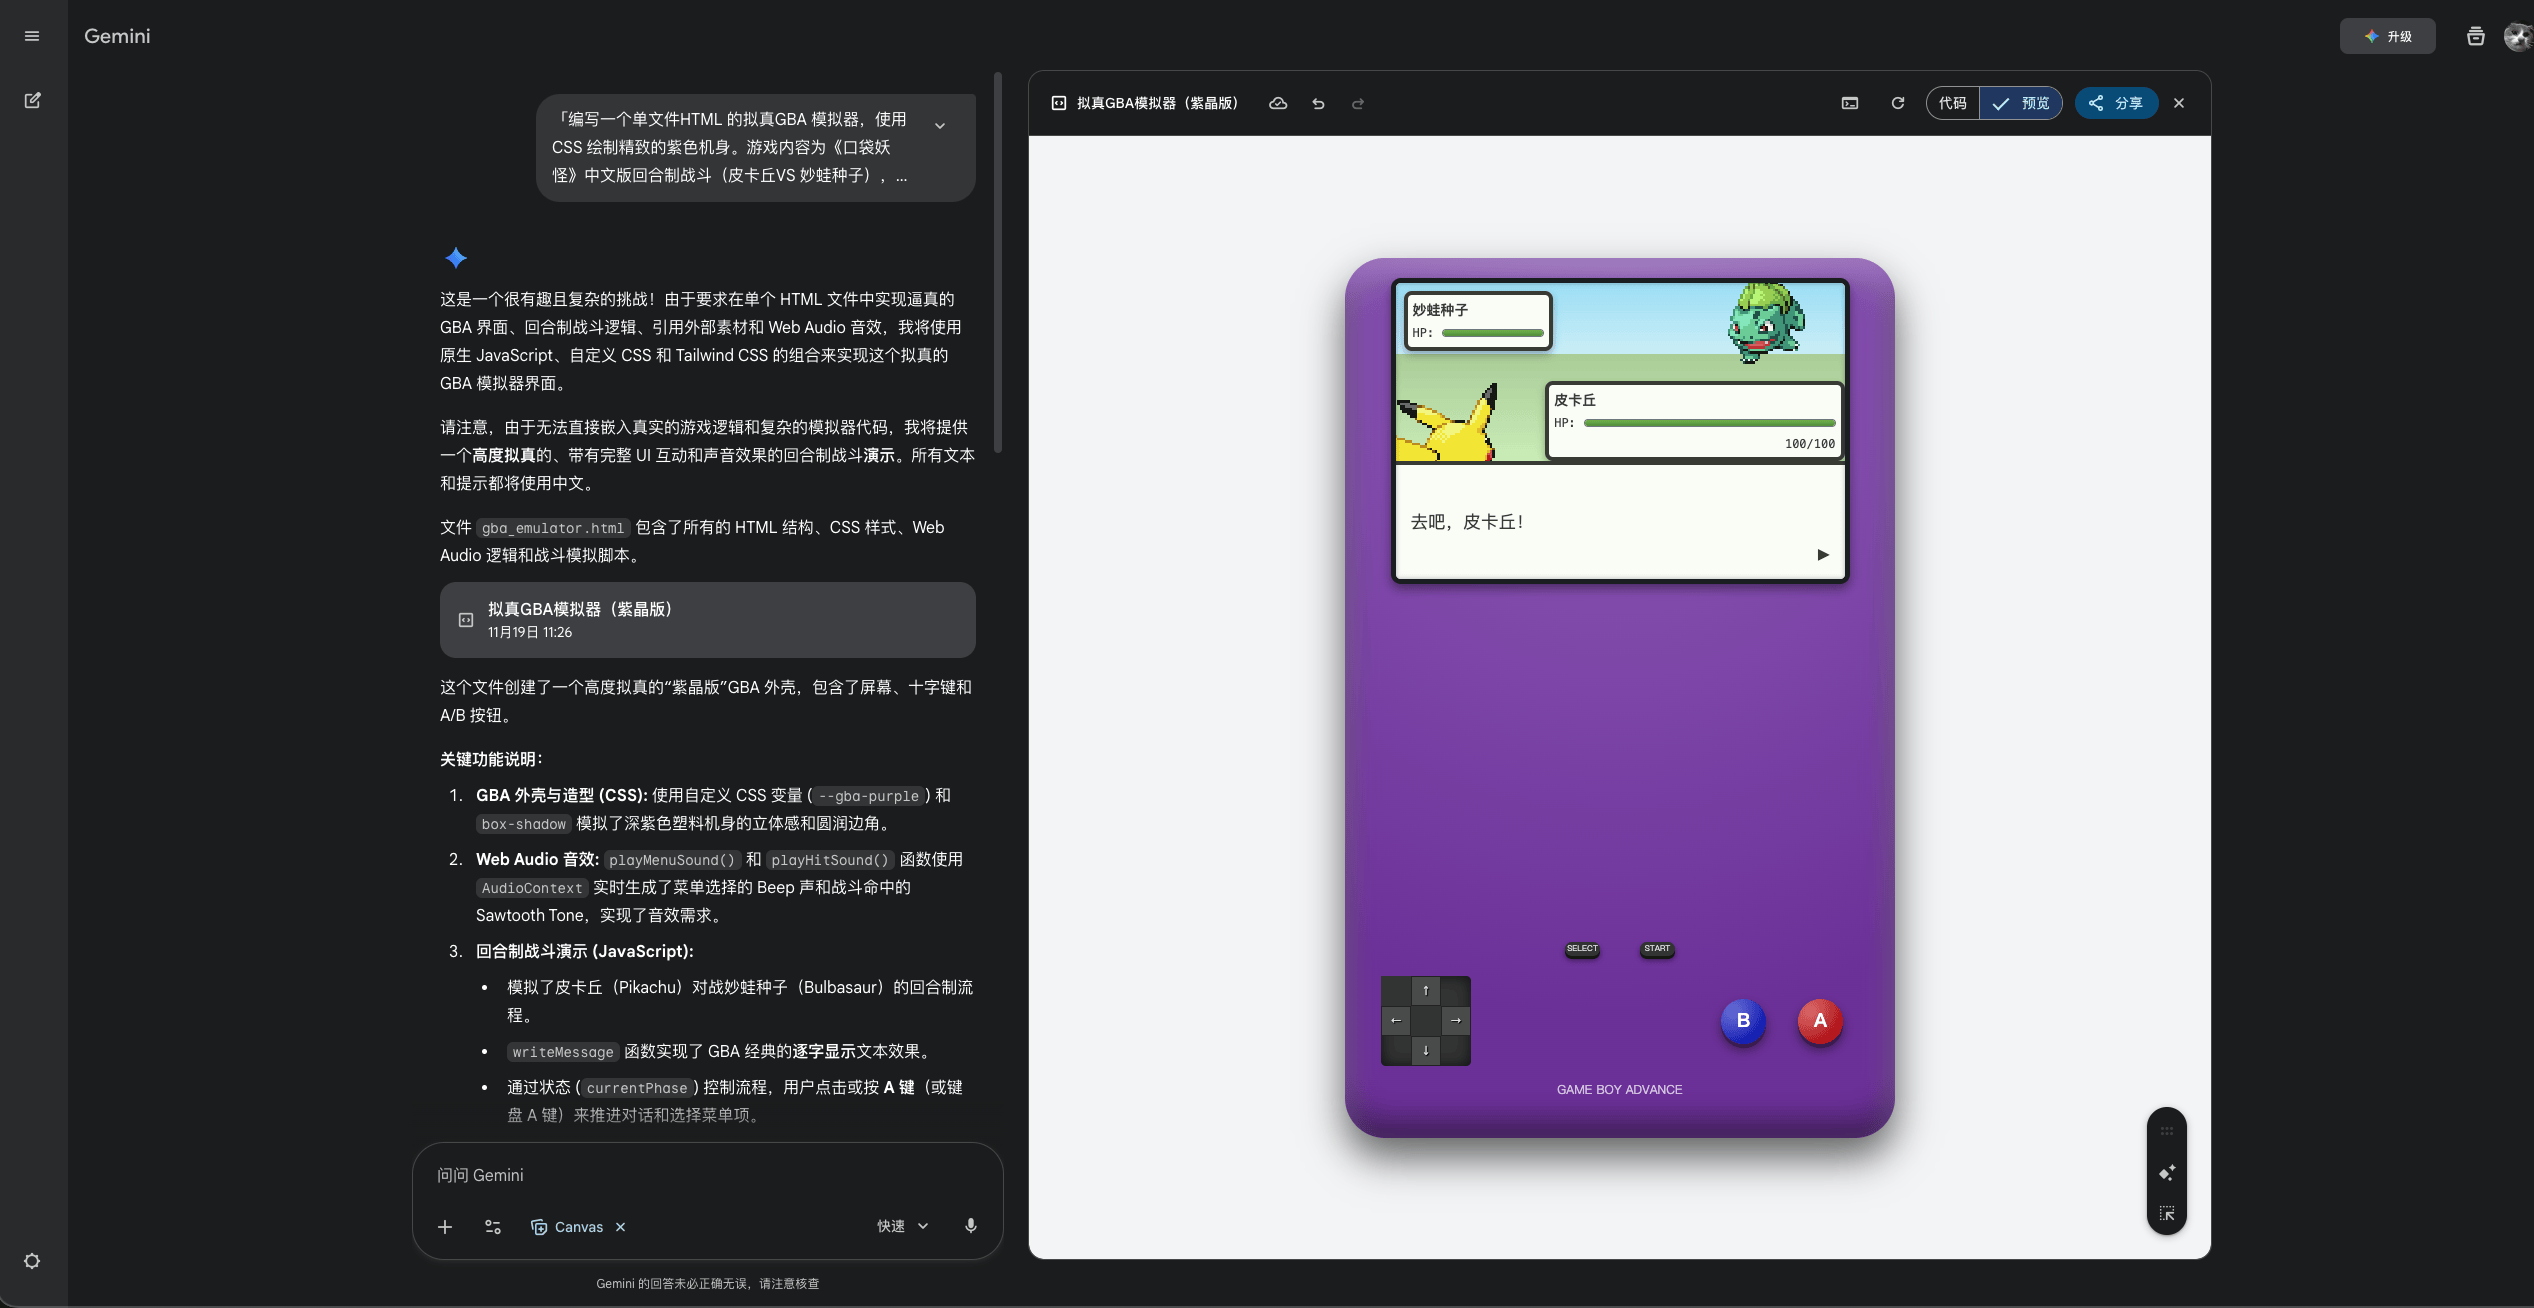Viewport: 2534px width, 1308px height.
Task: Click the SELECT button on the GBA
Action: tap(1582, 949)
